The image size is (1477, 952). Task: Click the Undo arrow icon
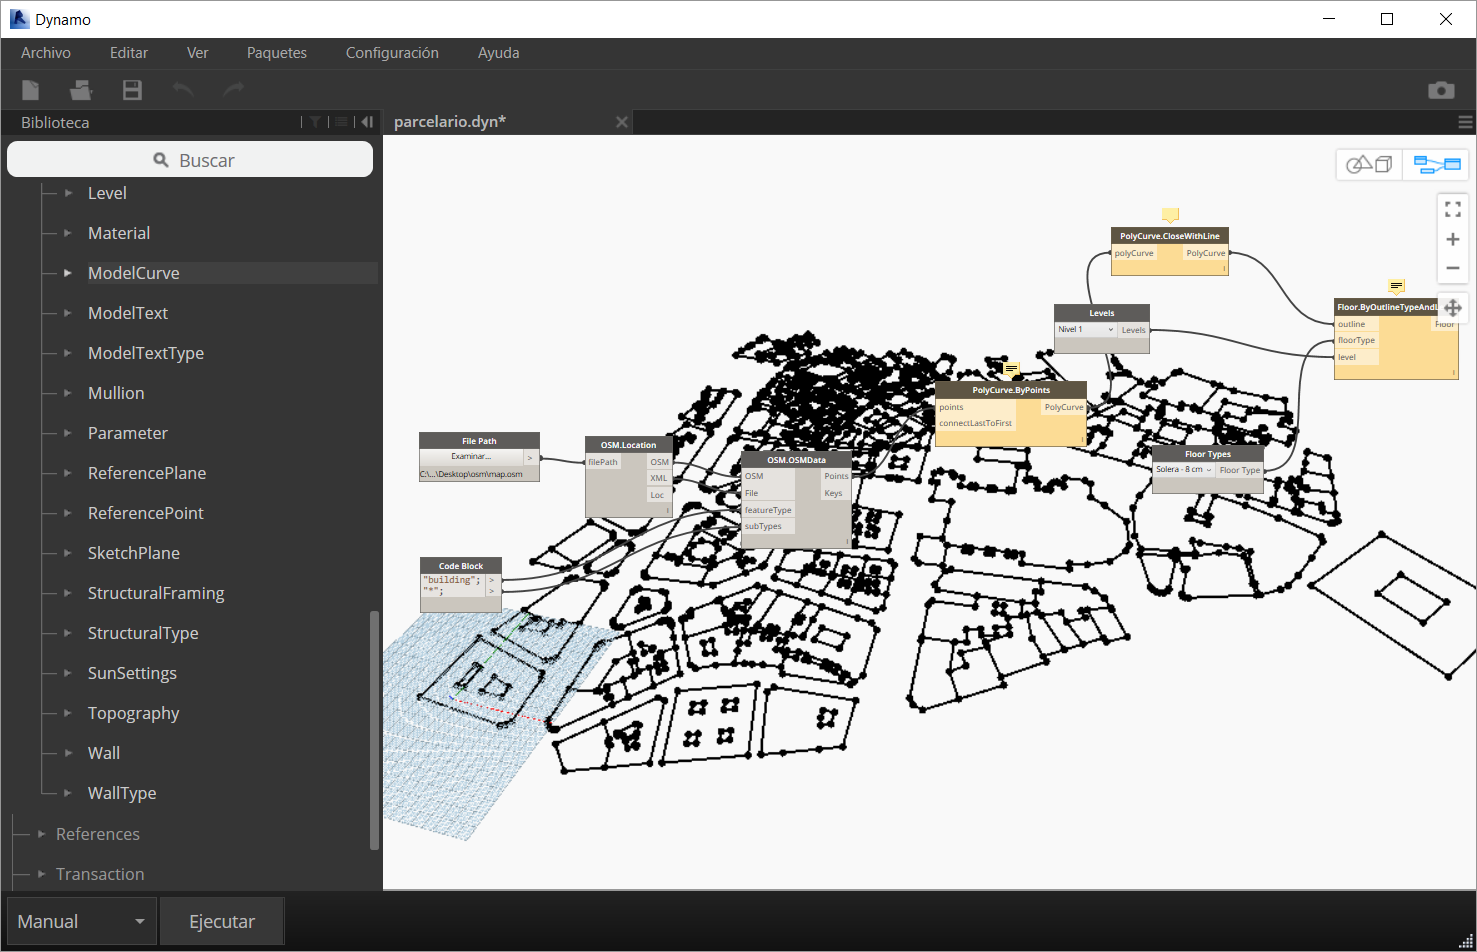(x=183, y=90)
